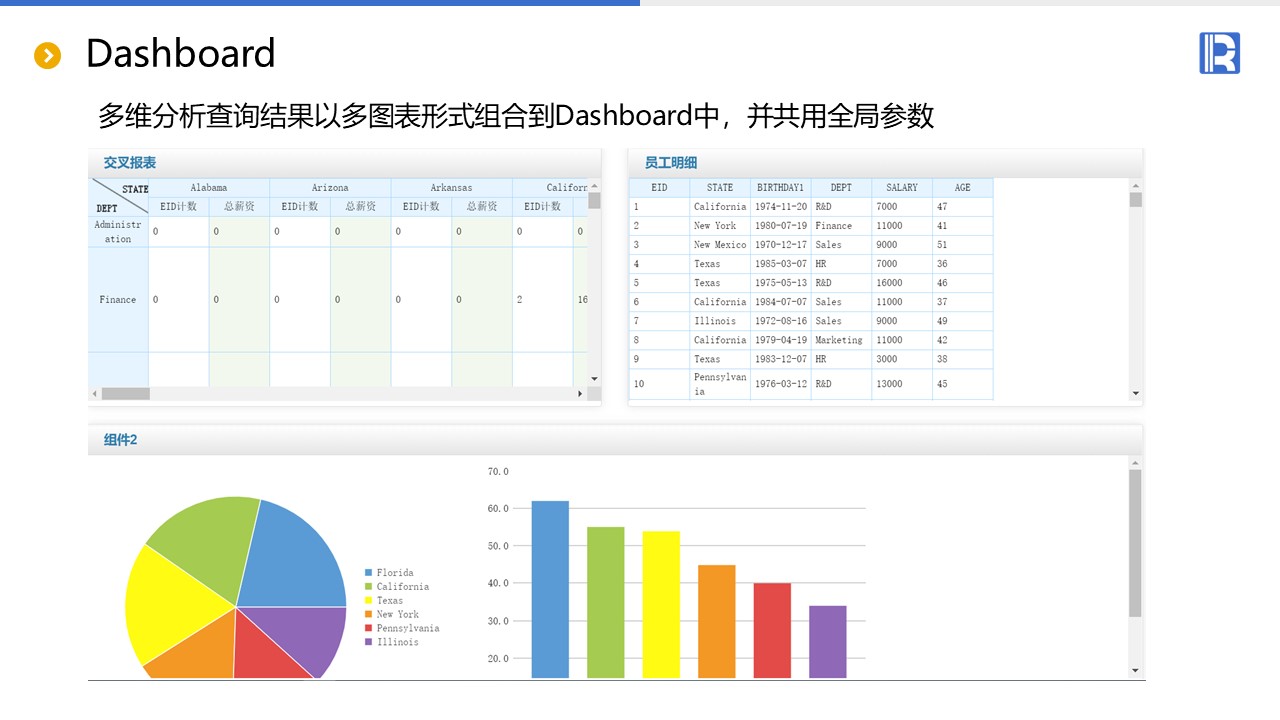The height and width of the screenshot is (720, 1280).
Task: Click the yellow bar in bar chart
Action: pos(661,605)
